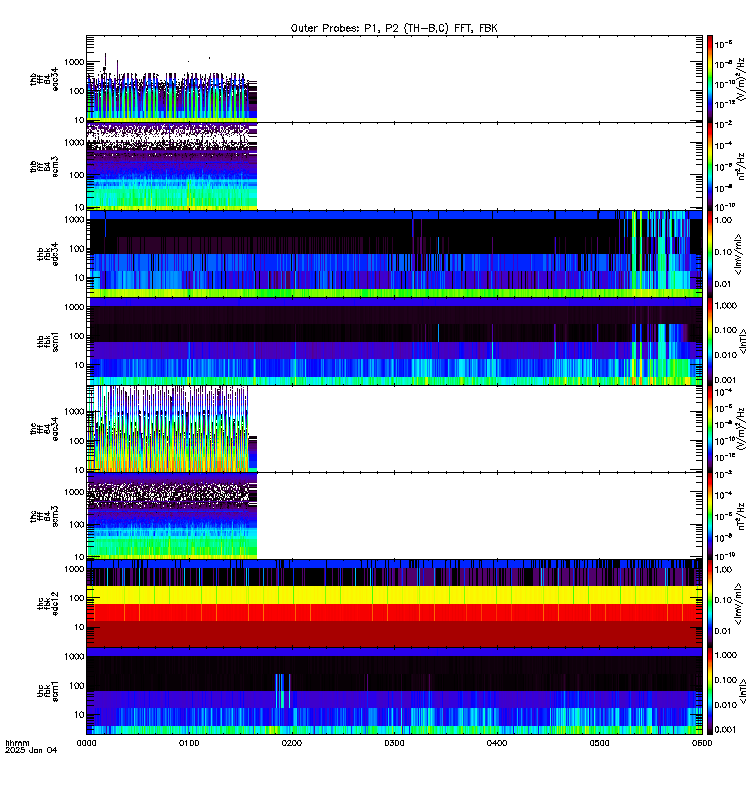
Task: Click the 100 tick of the thb scm3 axis
Action: pyautogui.click(x=77, y=175)
